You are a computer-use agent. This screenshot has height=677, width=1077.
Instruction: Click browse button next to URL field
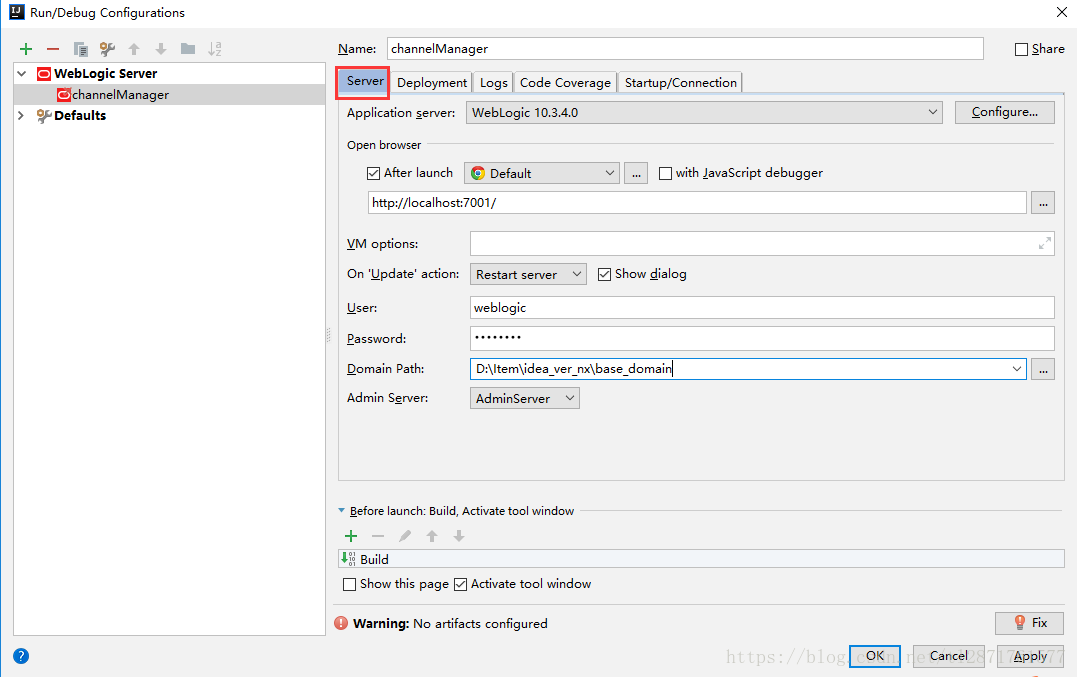click(1043, 203)
